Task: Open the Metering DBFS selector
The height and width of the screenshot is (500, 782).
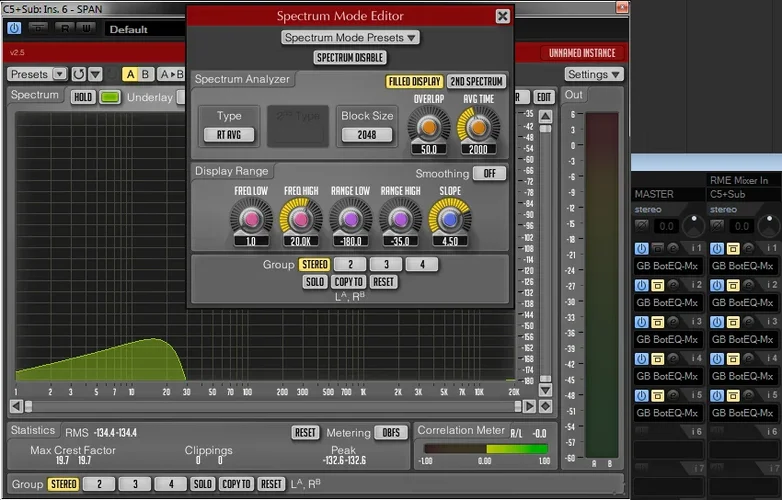Action: click(x=391, y=433)
